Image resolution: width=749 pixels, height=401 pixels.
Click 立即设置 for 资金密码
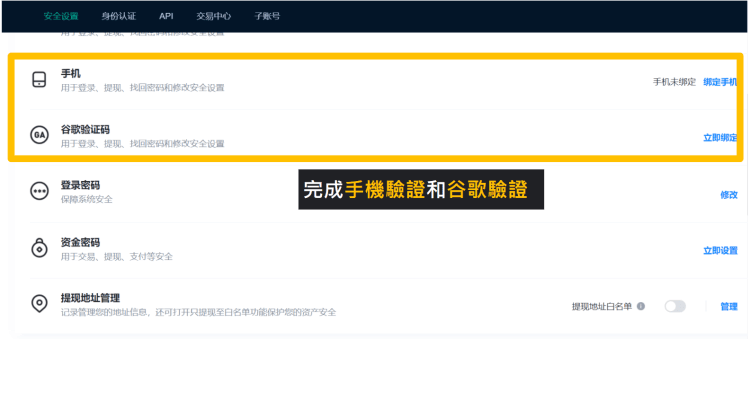point(720,250)
